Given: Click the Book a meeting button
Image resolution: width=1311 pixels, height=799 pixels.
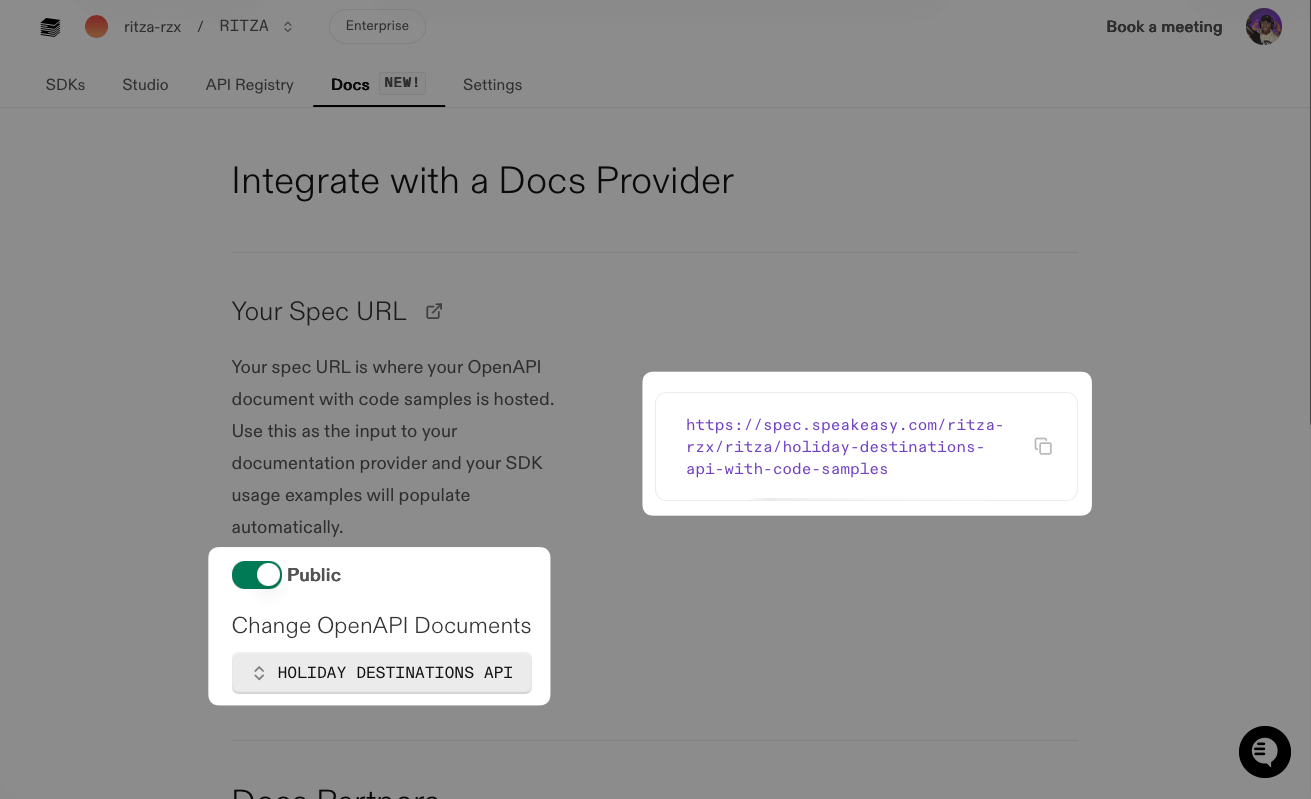Looking at the screenshot, I should [1163, 27].
